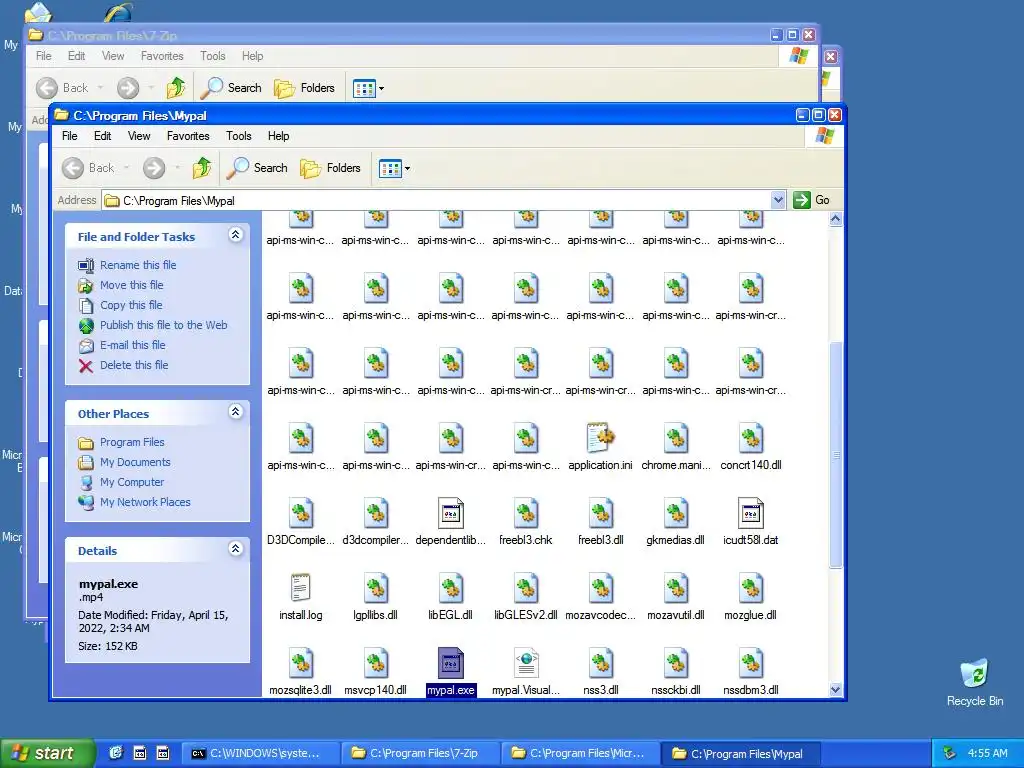Collapse the File and Folder Tasks panel
The image size is (1024, 768).
pyautogui.click(x=236, y=234)
